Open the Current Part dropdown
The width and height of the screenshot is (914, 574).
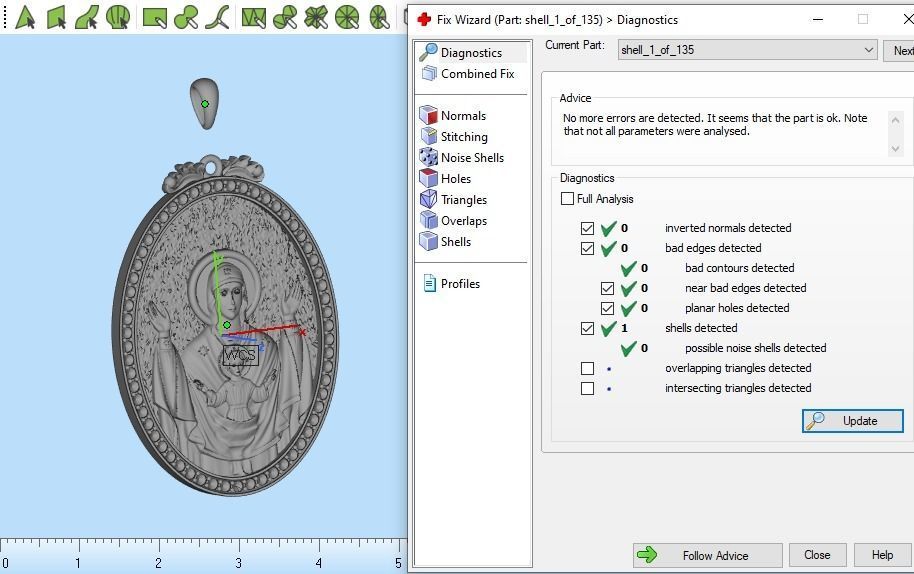click(747, 50)
